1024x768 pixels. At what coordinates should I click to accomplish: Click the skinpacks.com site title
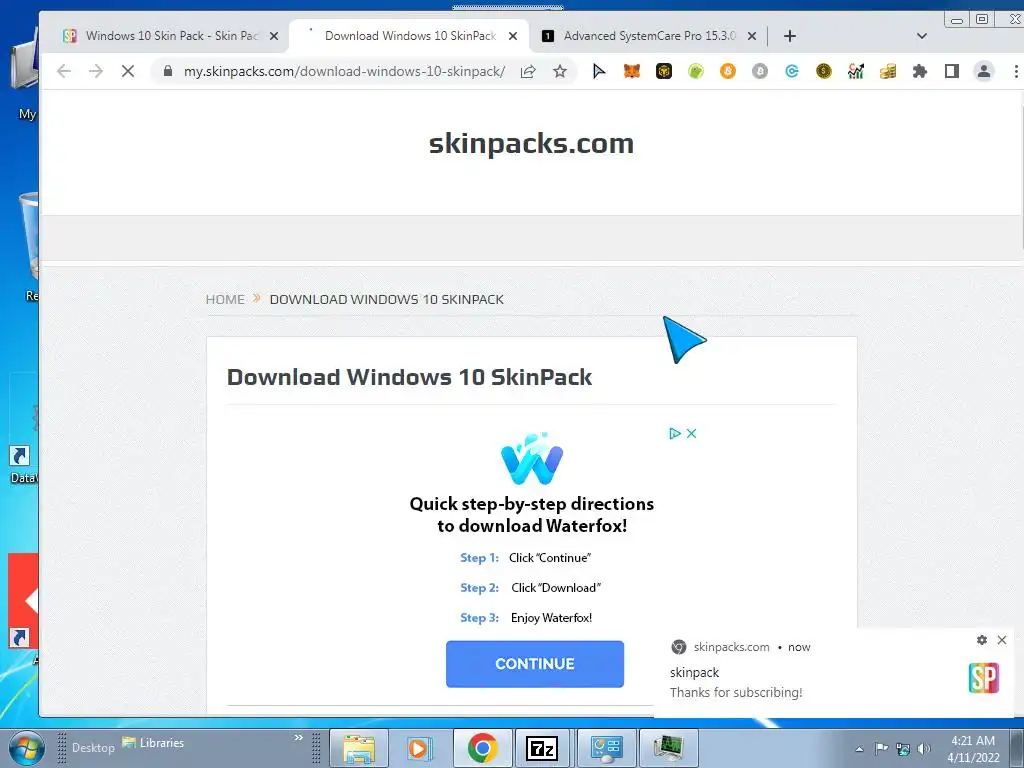point(531,143)
